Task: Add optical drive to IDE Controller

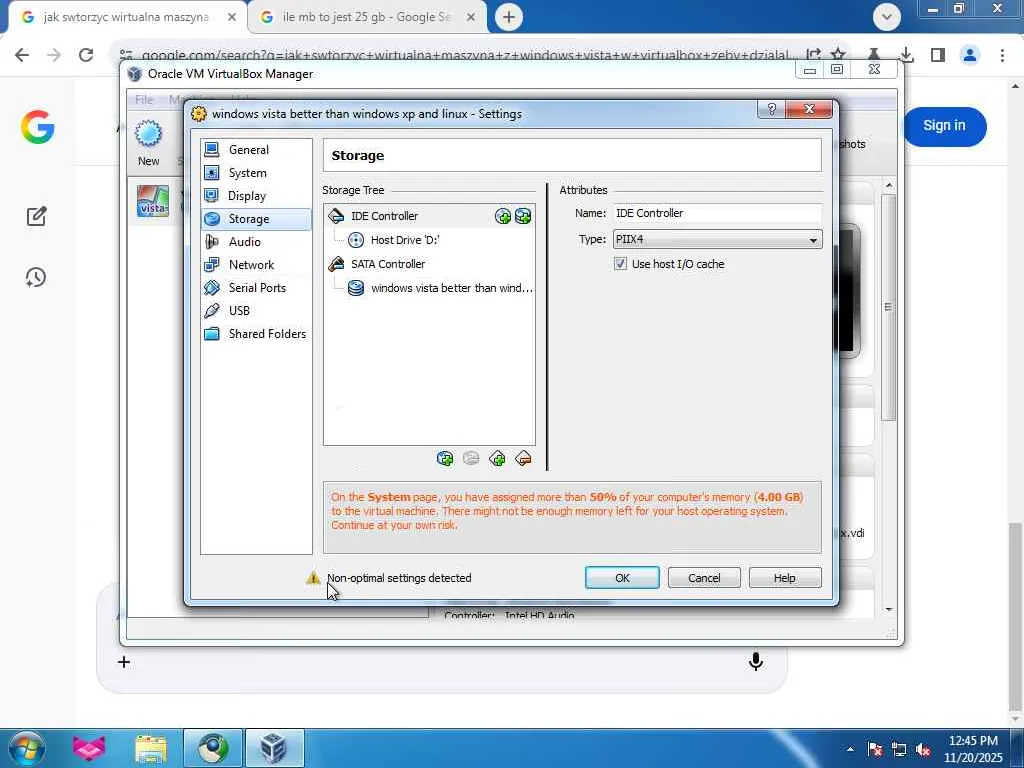Action: pos(503,216)
